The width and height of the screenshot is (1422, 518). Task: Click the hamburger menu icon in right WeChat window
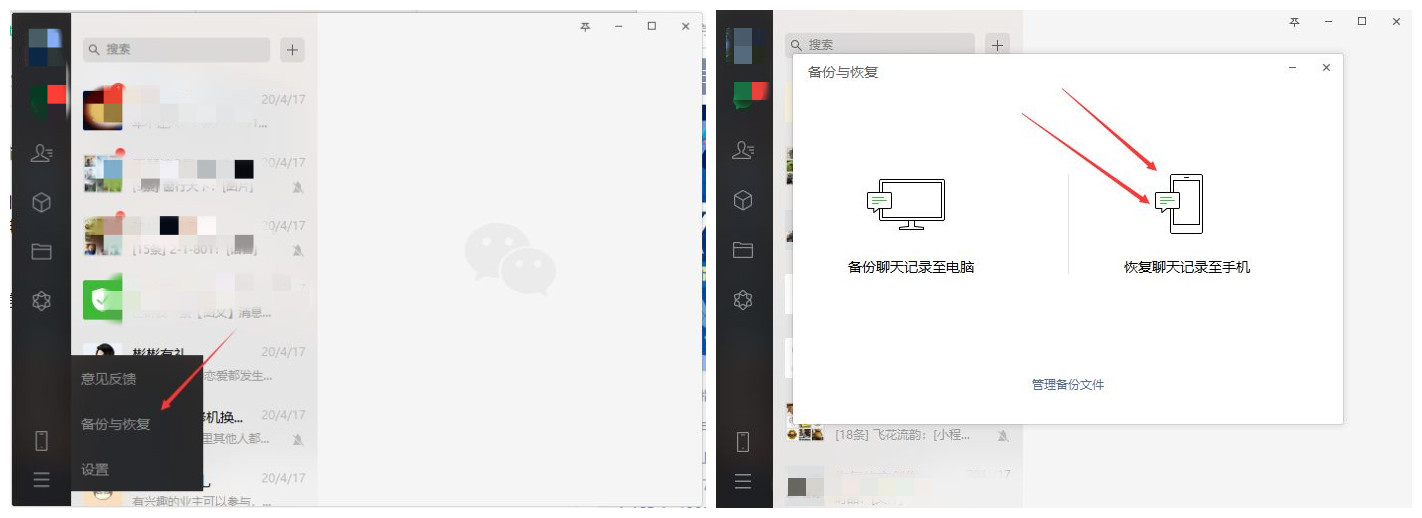(743, 481)
